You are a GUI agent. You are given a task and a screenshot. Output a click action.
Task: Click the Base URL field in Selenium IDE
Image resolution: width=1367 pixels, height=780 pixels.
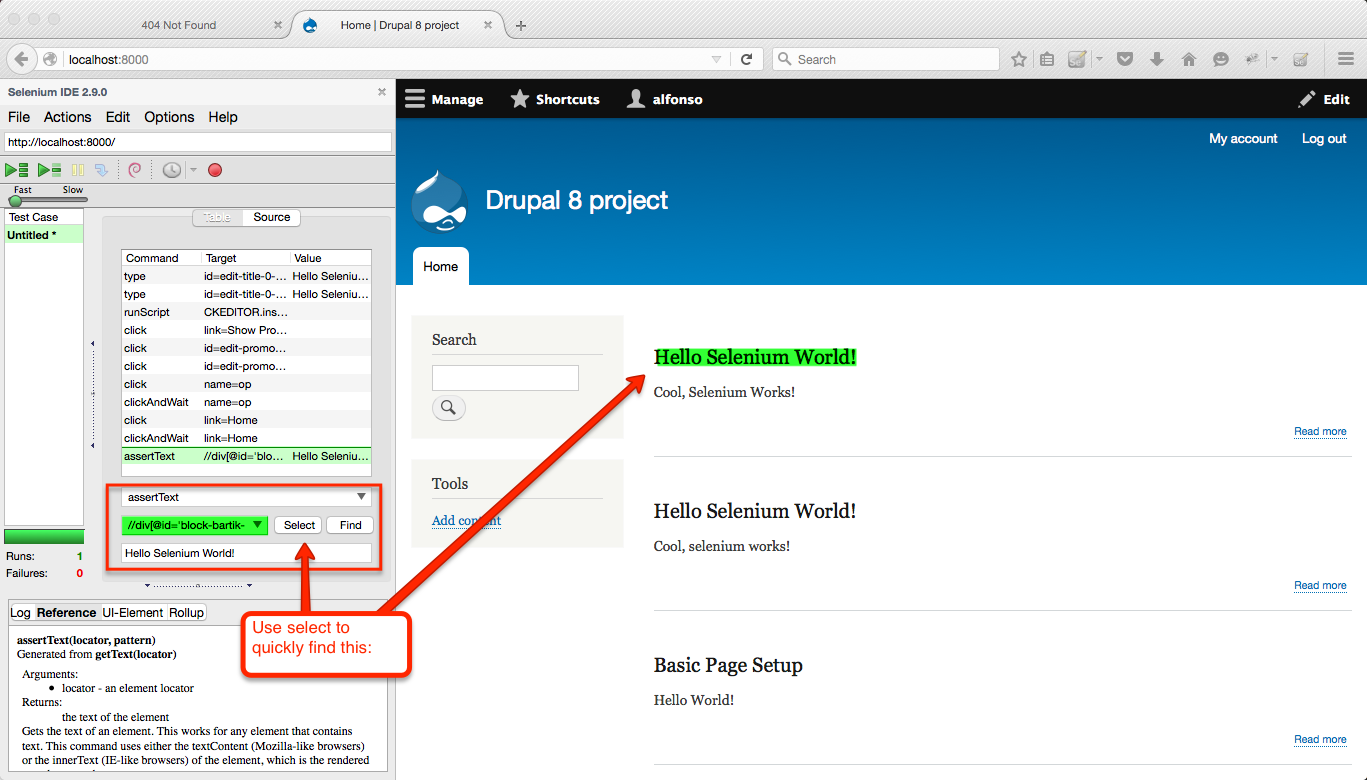(198, 142)
